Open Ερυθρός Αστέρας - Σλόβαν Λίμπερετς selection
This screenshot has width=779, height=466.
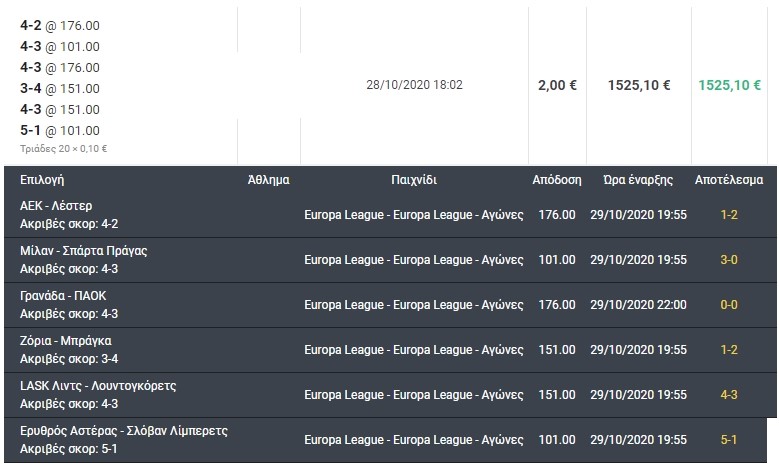[x=124, y=431]
